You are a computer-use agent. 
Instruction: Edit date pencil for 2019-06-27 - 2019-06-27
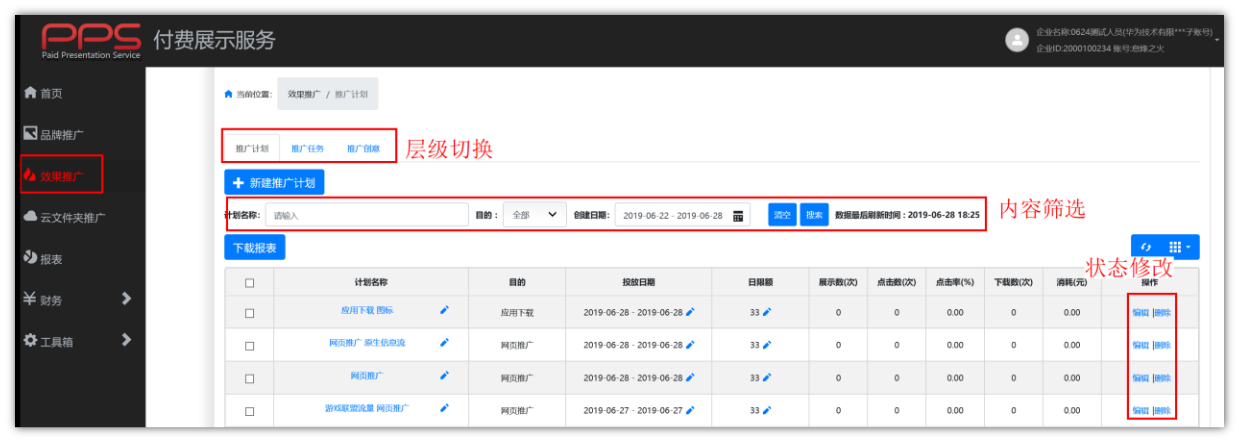690,410
